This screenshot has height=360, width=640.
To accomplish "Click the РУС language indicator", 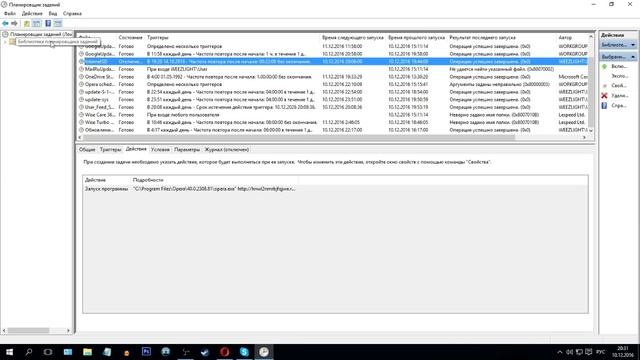I will (x=600, y=352).
